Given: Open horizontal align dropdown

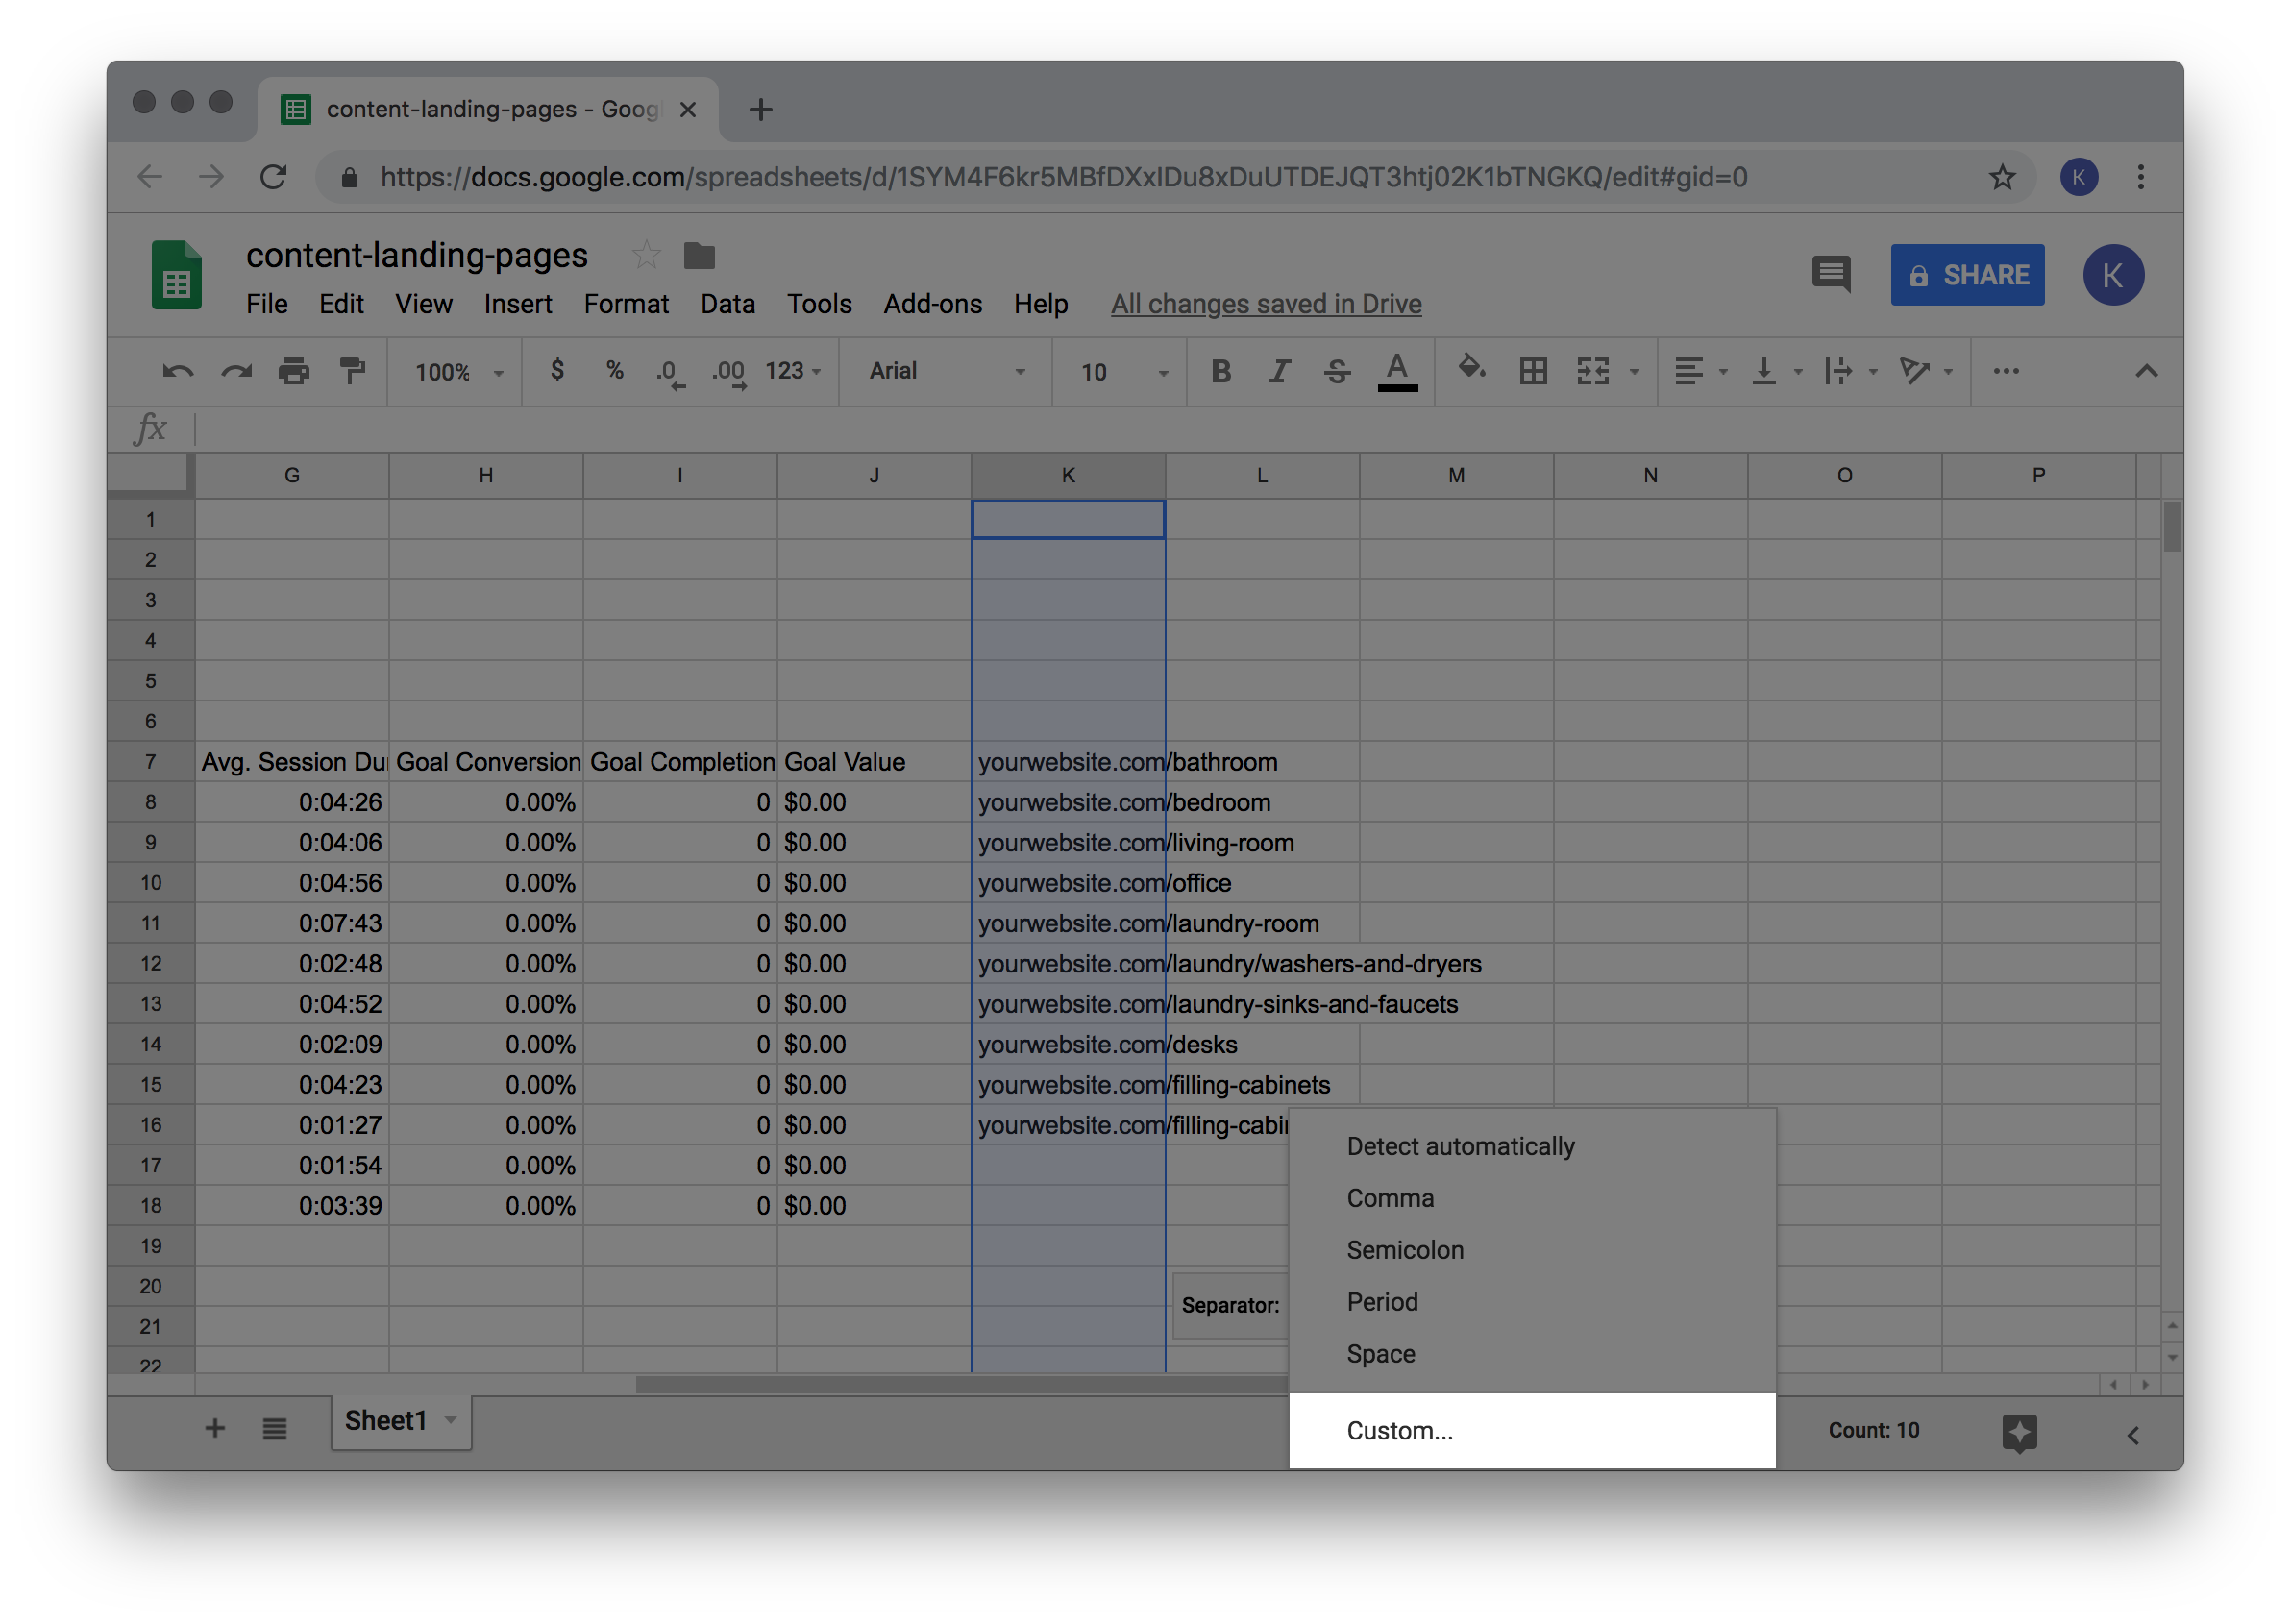Looking at the screenshot, I should (1700, 371).
